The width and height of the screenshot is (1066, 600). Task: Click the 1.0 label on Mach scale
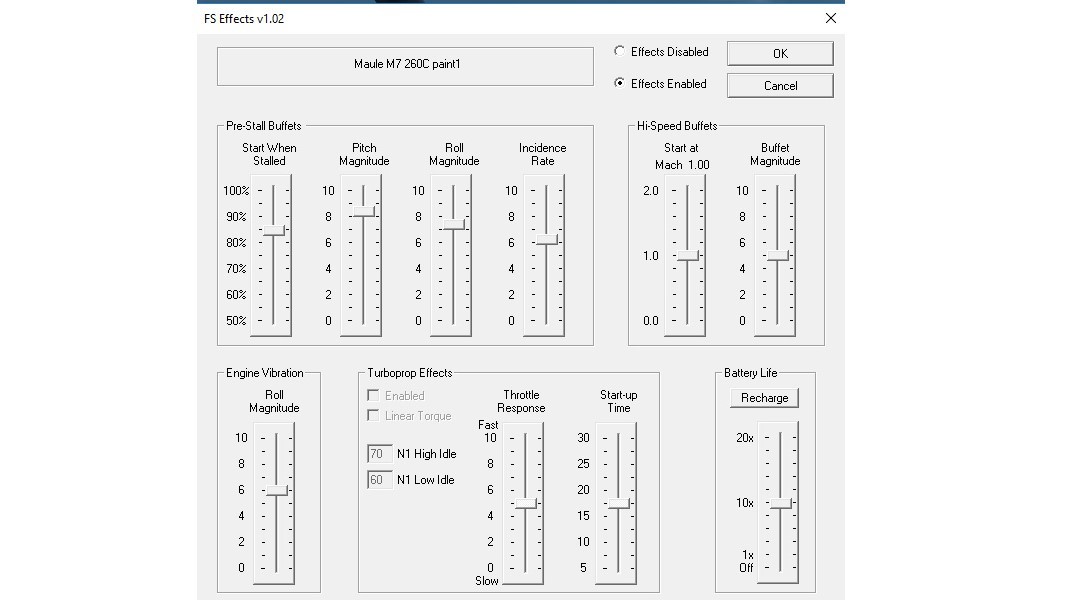pos(651,255)
